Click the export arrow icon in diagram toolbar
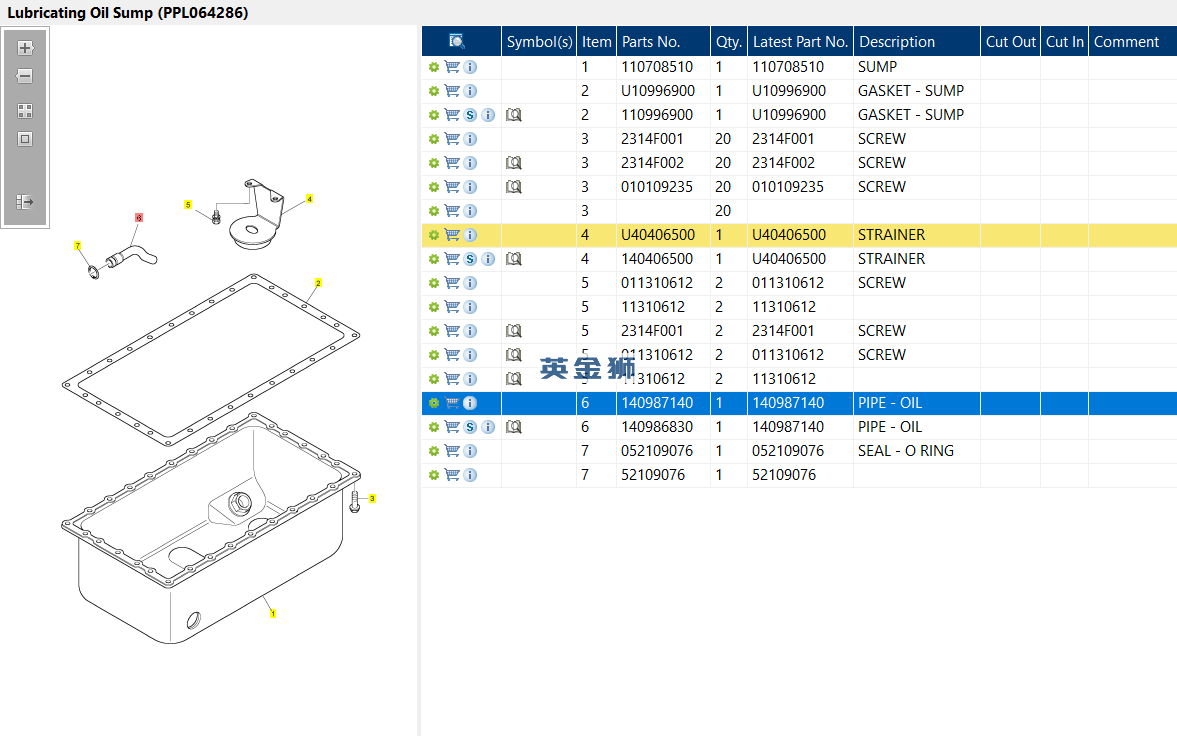1177x736 pixels. pos(25,201)
